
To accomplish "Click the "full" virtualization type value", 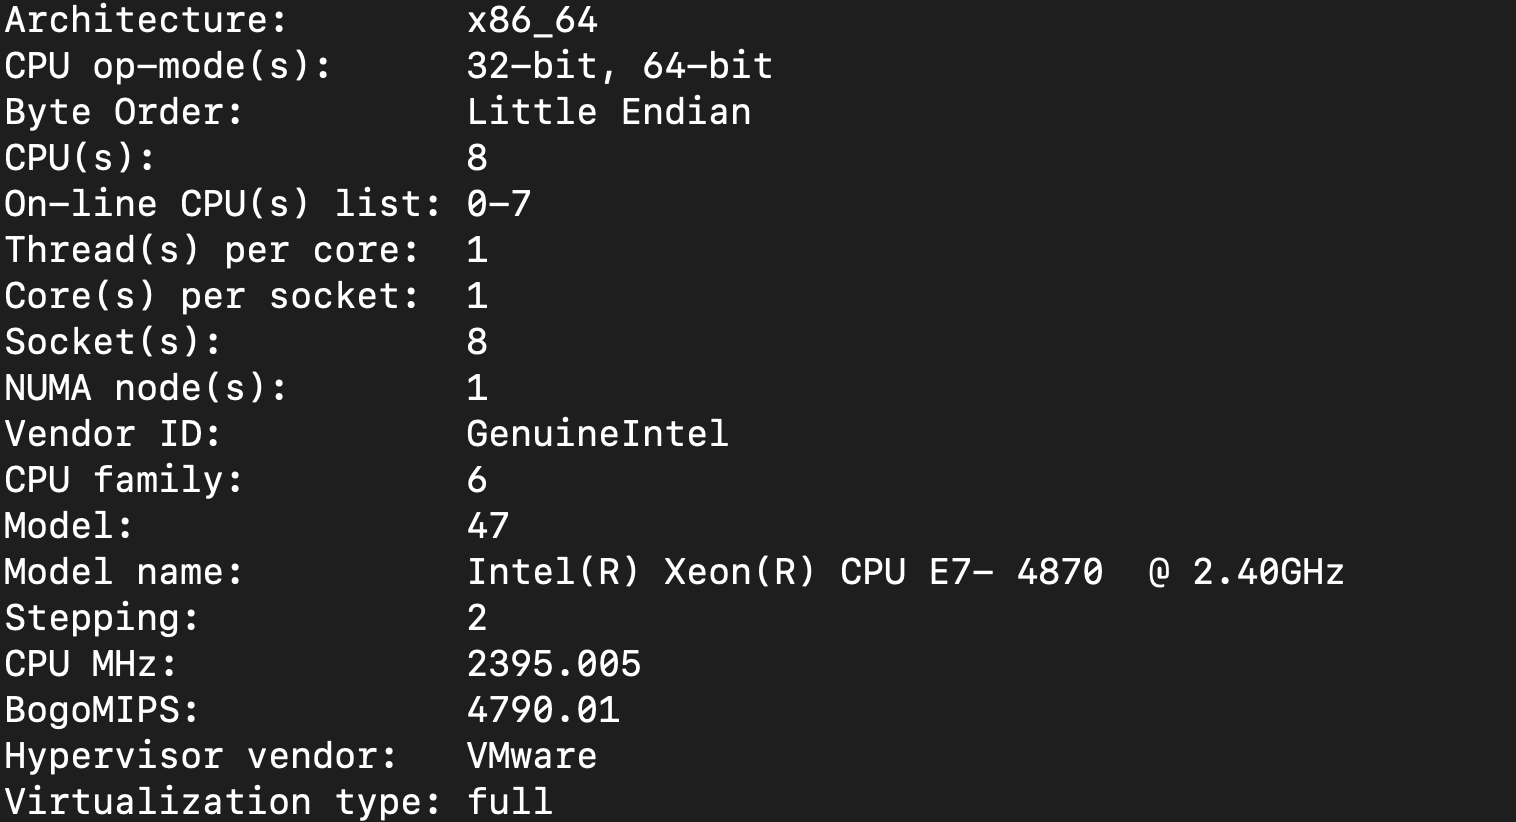I will [510, 801].
